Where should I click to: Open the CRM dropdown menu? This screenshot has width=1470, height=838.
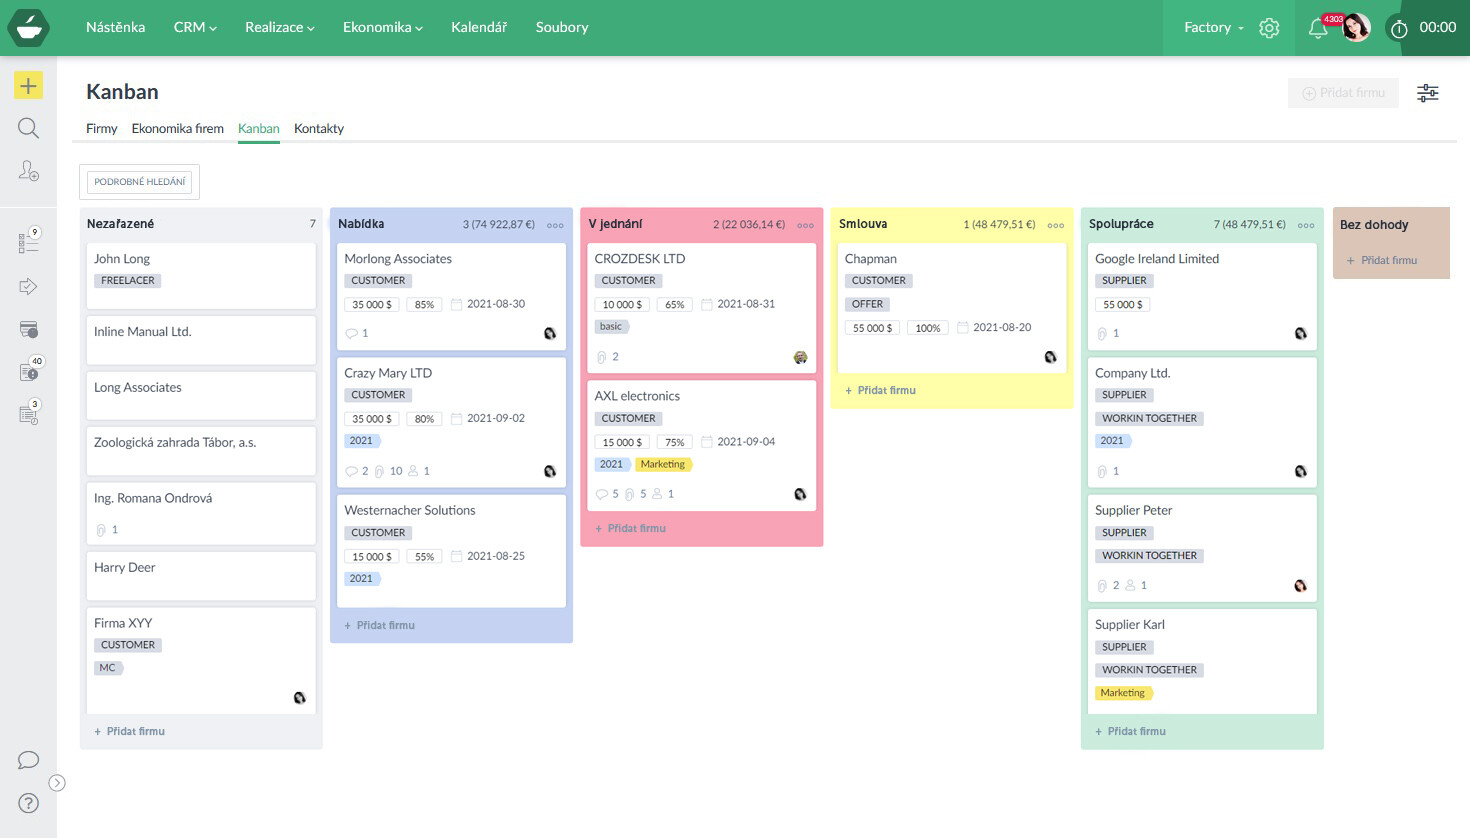coord(195,28)
